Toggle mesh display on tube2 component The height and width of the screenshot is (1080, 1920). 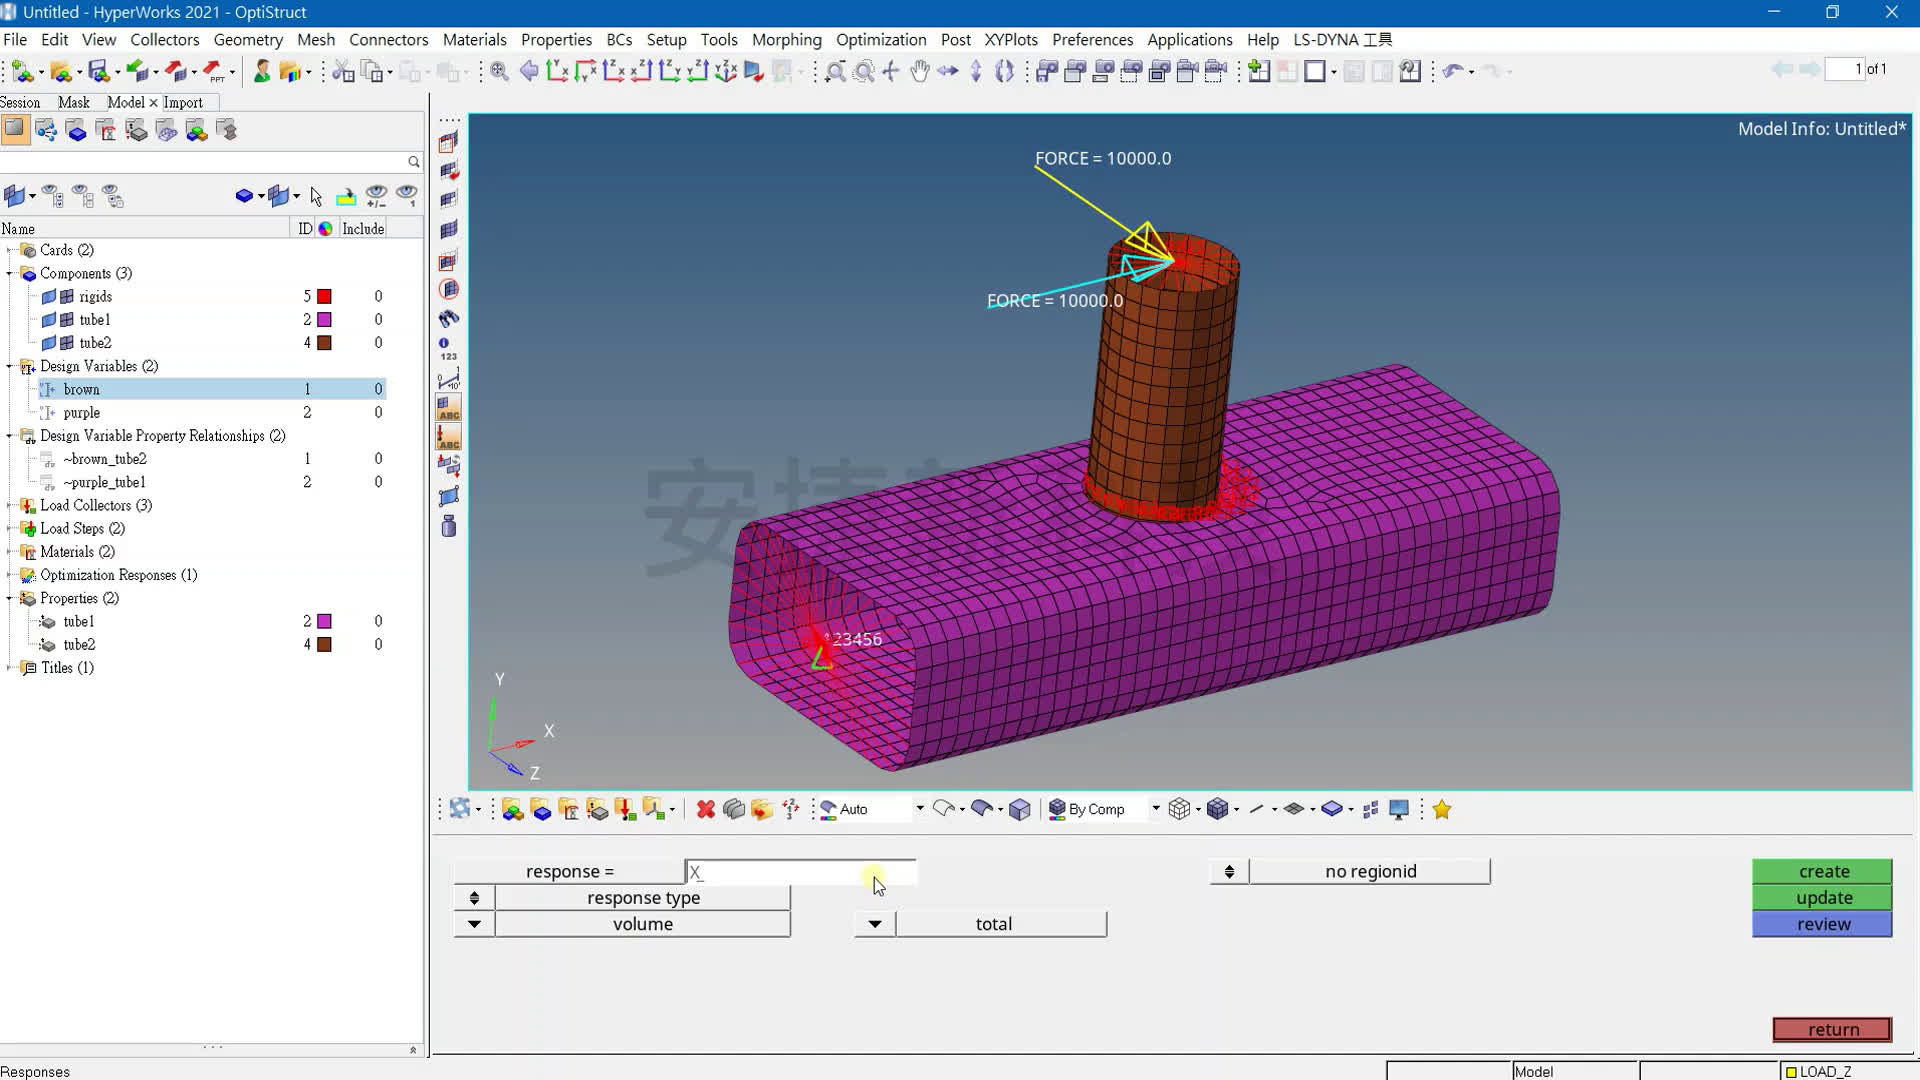[67, 342]
